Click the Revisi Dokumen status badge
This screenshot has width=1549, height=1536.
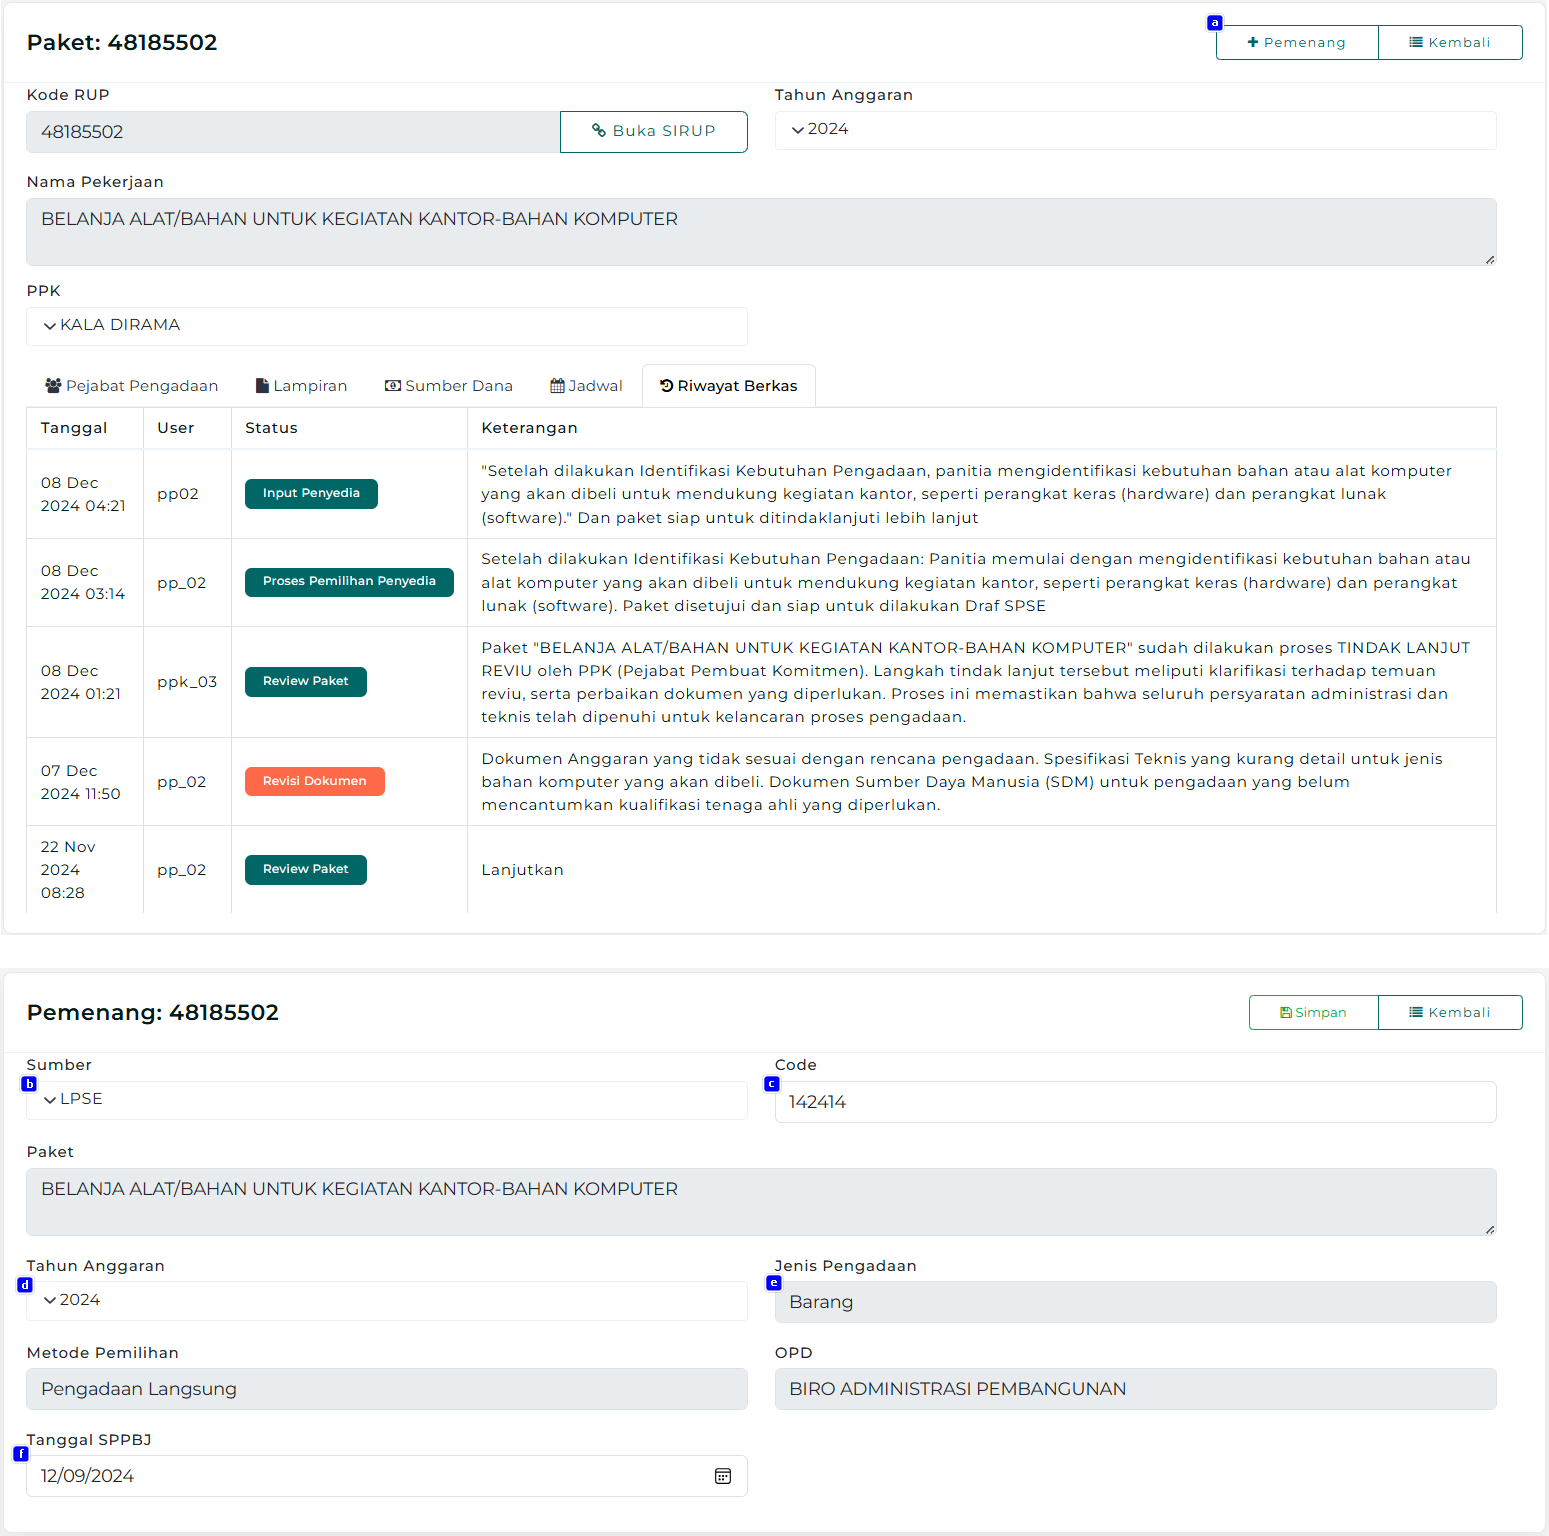[314, 781]
